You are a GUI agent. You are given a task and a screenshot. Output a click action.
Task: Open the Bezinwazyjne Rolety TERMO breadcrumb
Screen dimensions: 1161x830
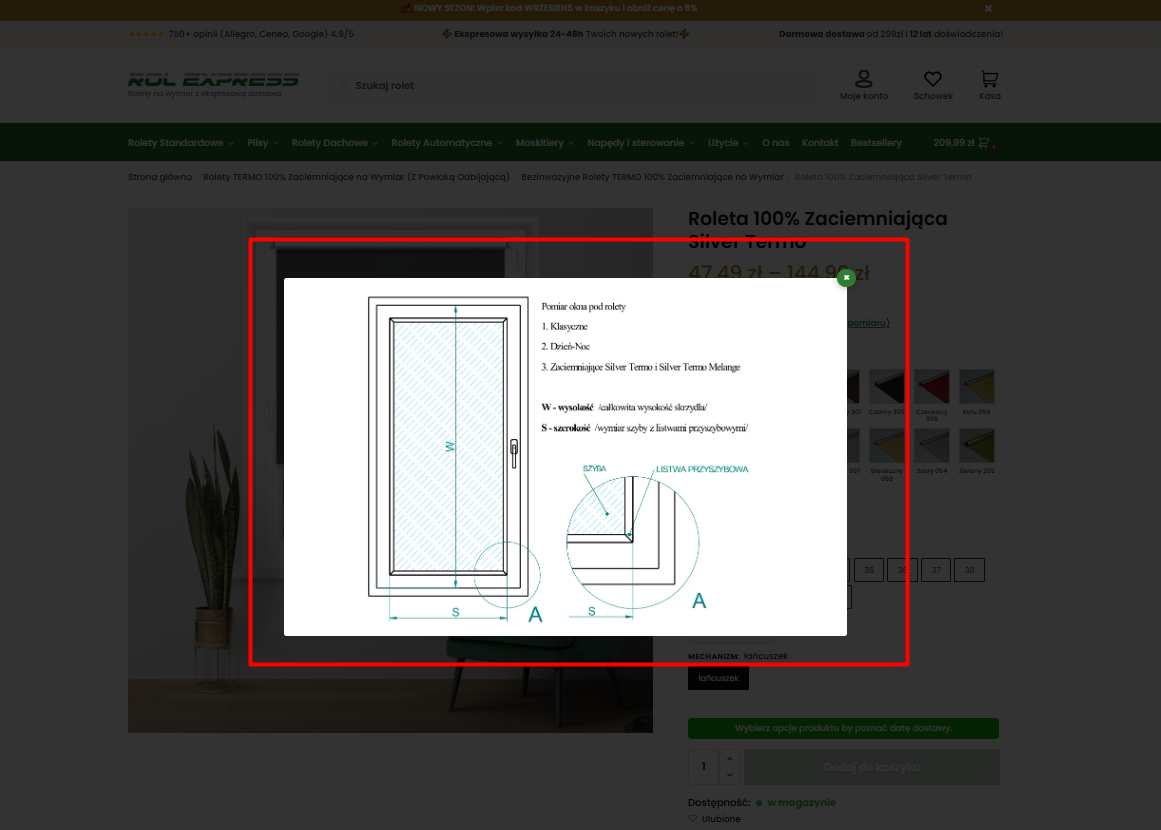652,177
